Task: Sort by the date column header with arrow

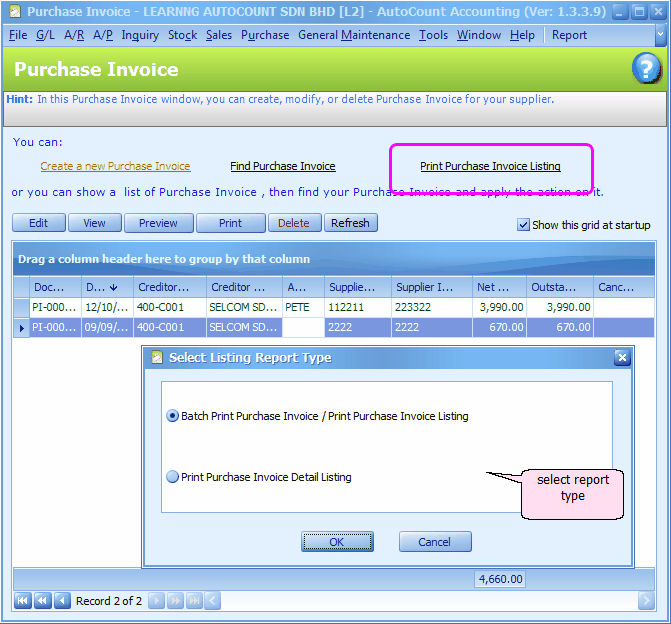Action: tap(107, 287)
